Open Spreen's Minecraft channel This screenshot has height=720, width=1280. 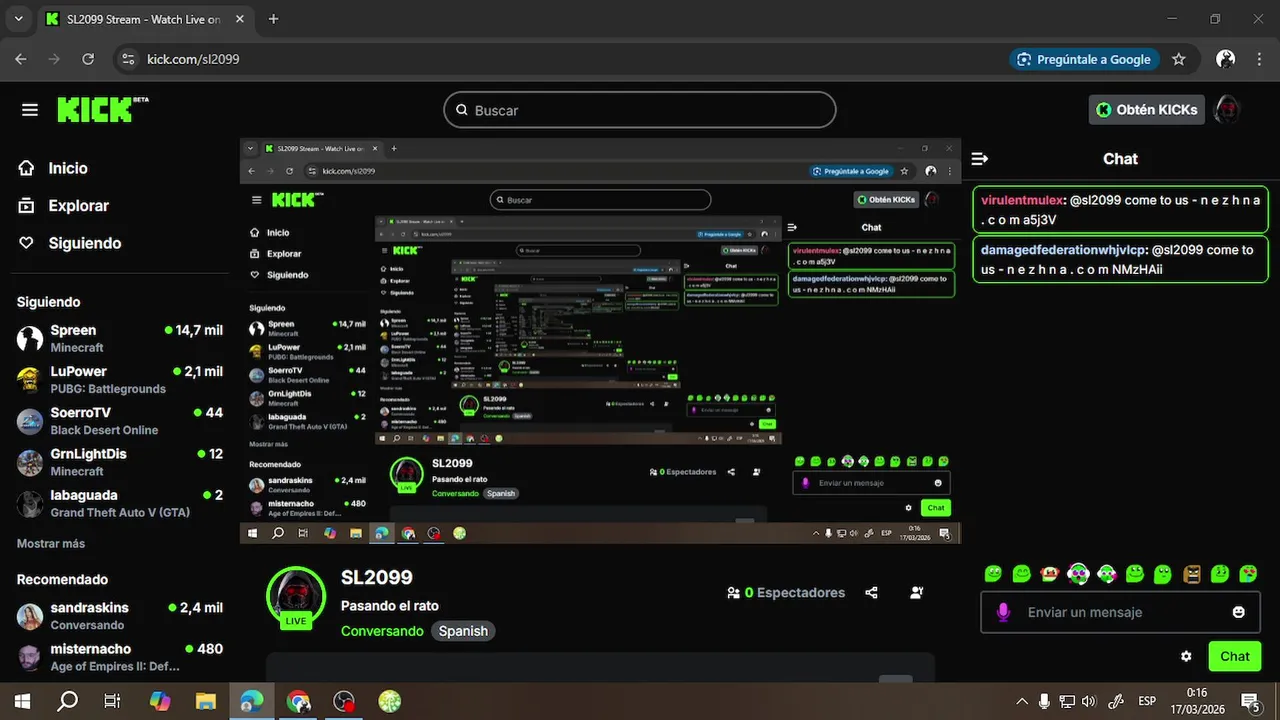click(x=120, y=338)
